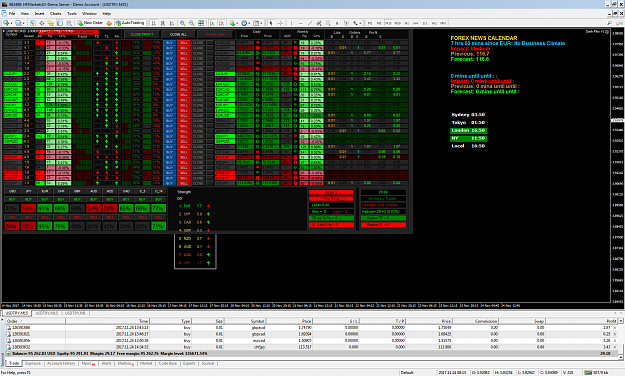Click the red CLOSE LOSS button

point(215,35)
